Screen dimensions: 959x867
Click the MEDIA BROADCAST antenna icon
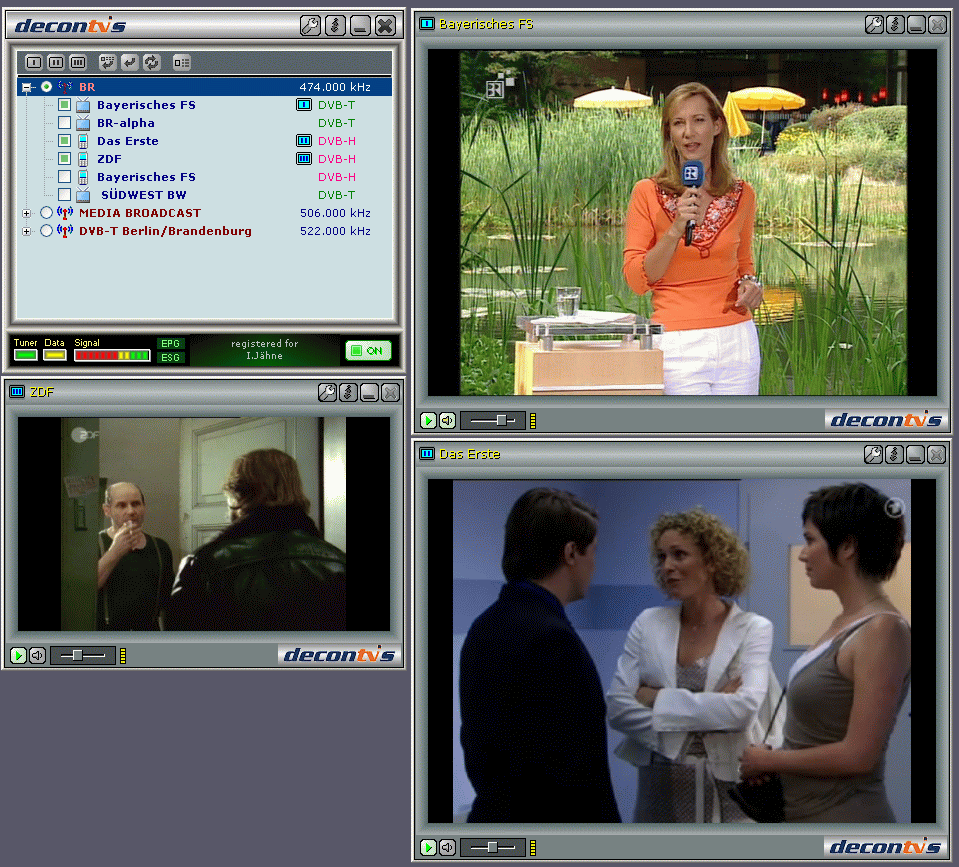(65, 213)
